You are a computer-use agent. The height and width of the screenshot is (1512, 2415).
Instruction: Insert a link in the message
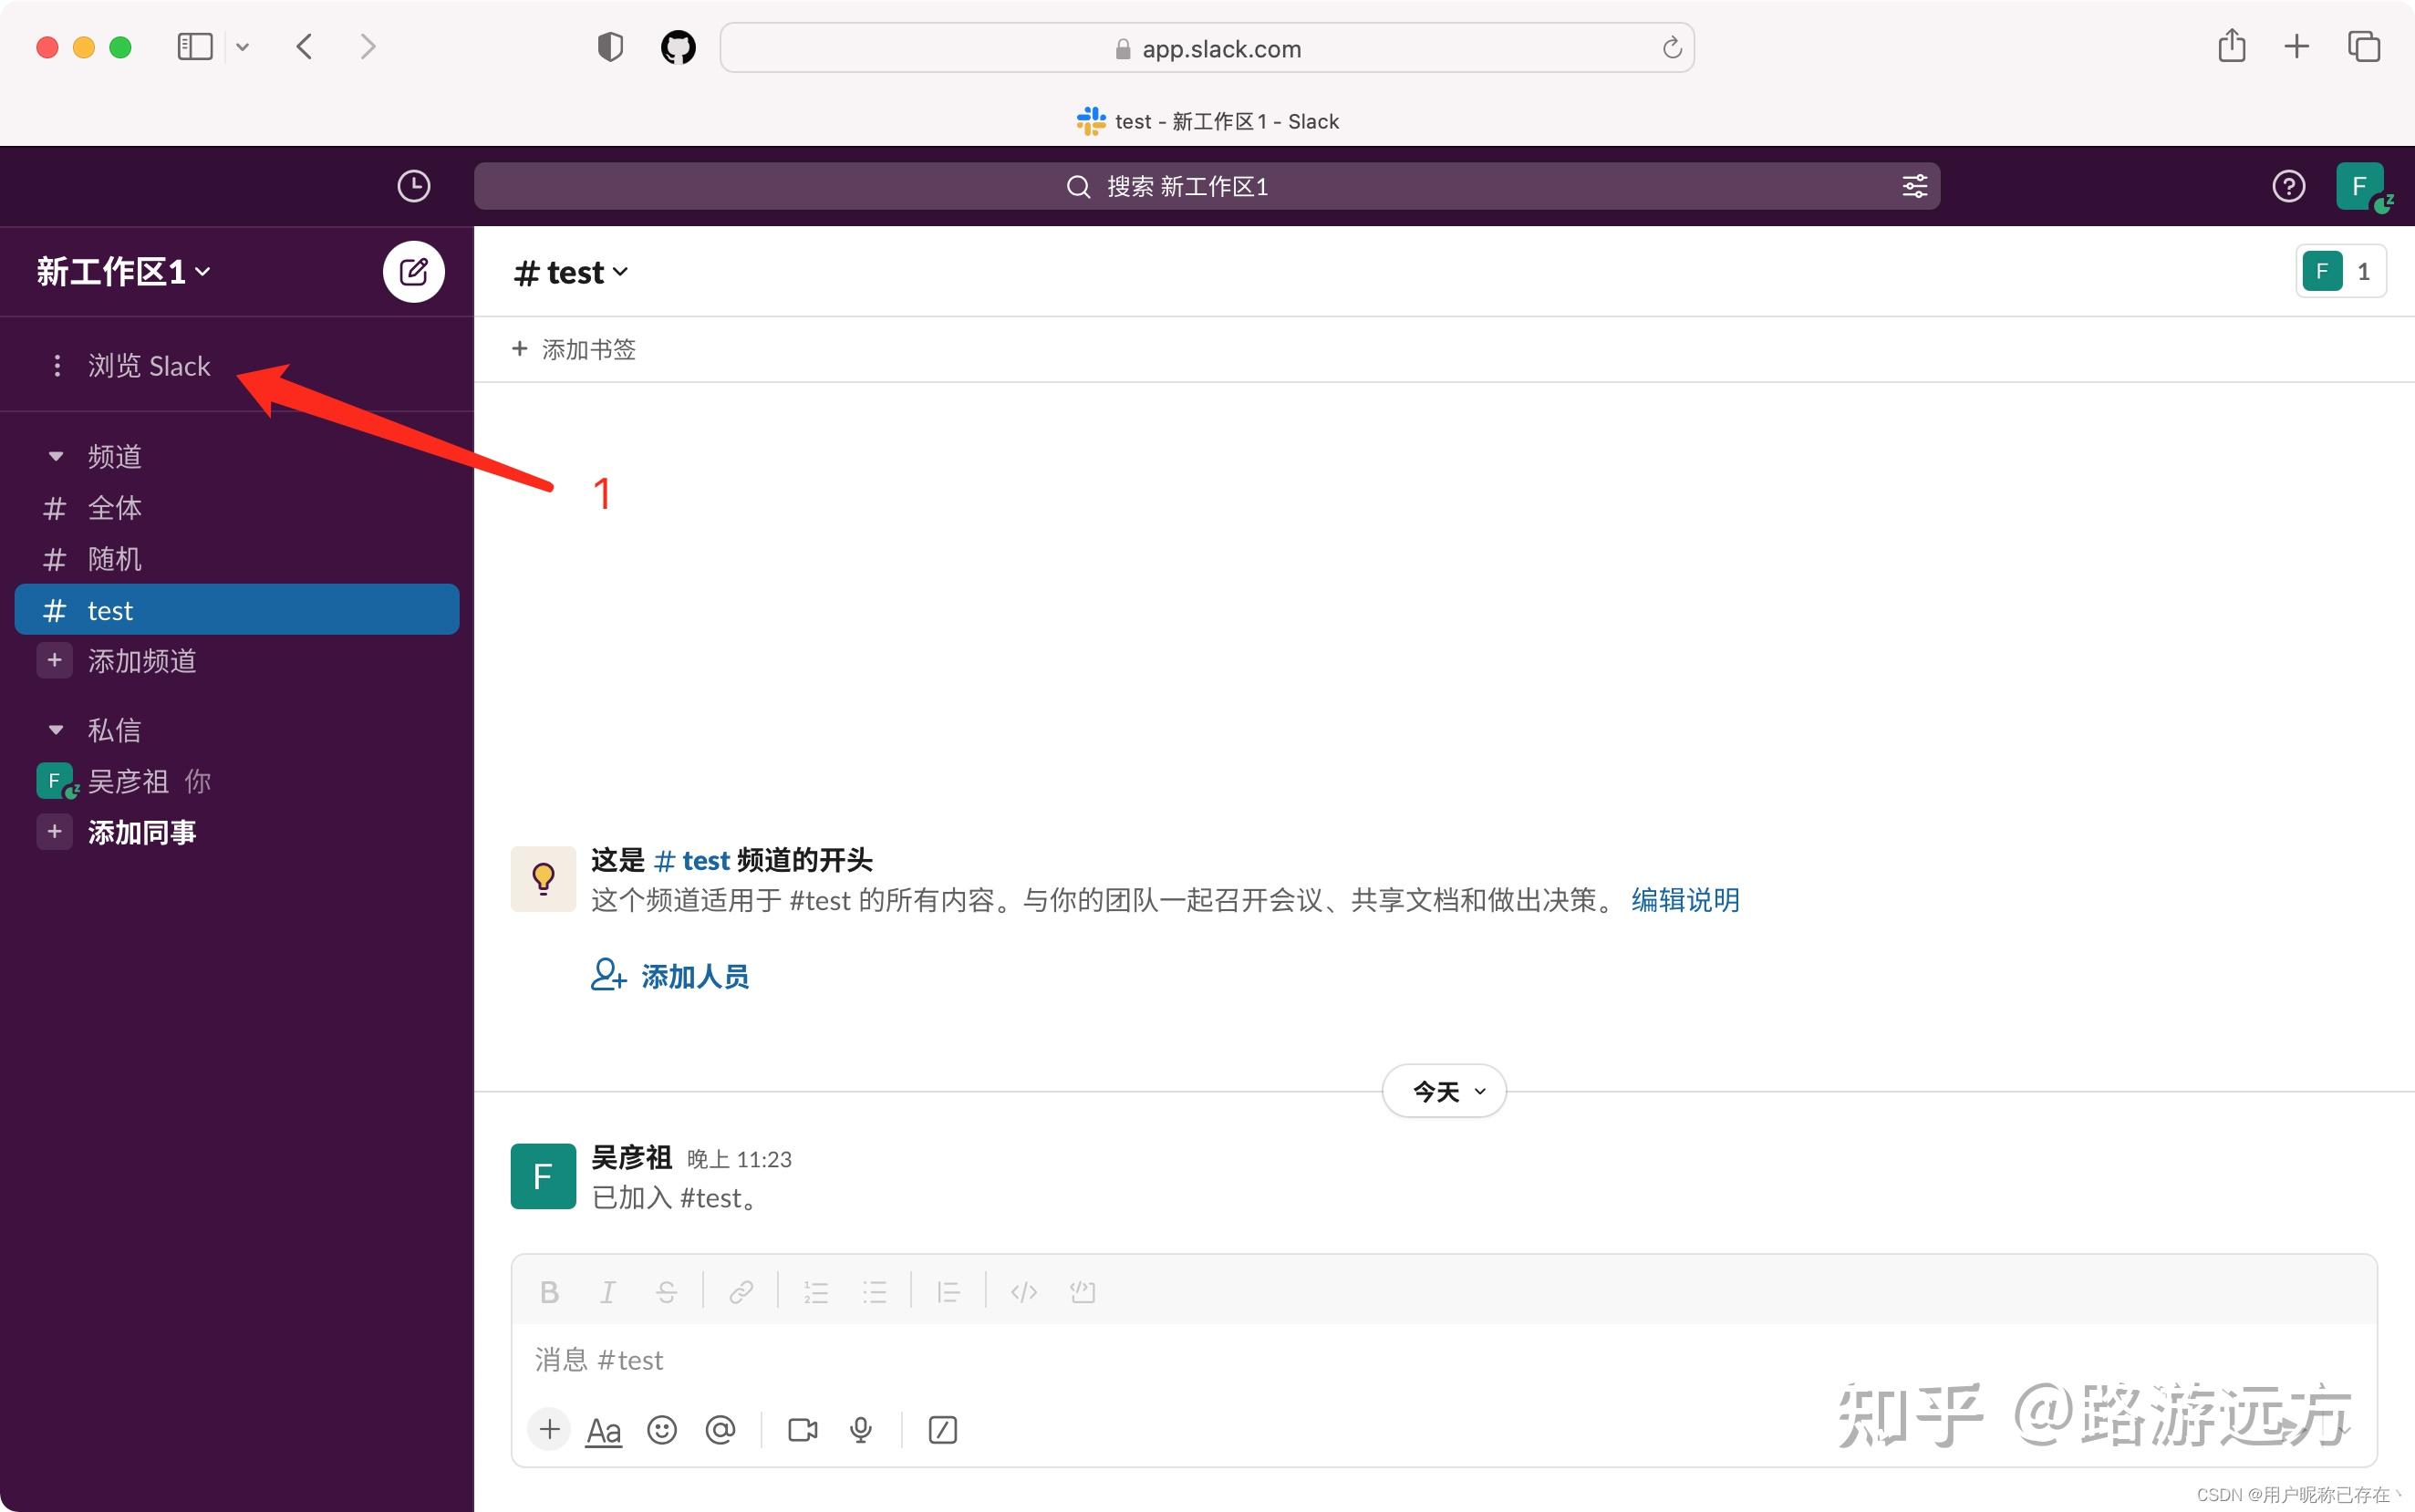click(741, 1291)
